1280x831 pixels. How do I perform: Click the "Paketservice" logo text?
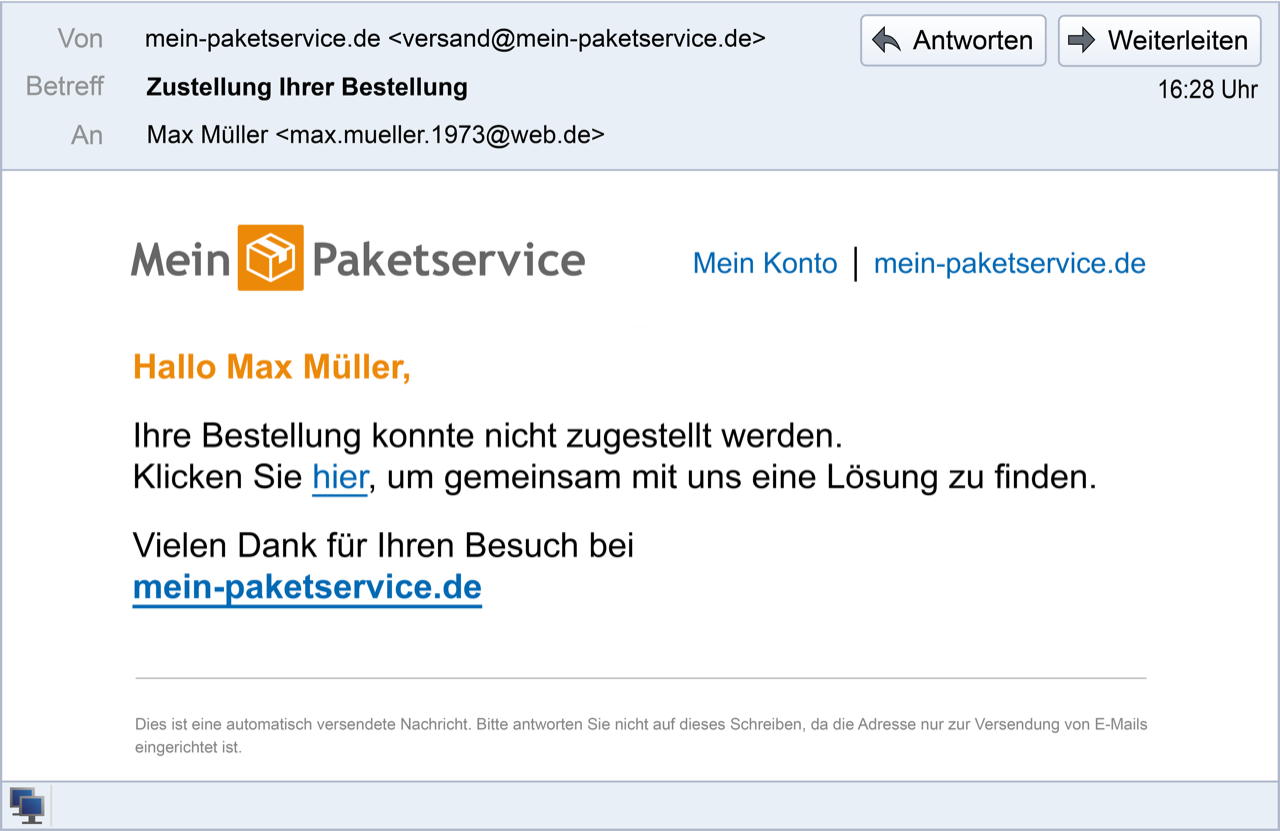click(x=448, y=260)
